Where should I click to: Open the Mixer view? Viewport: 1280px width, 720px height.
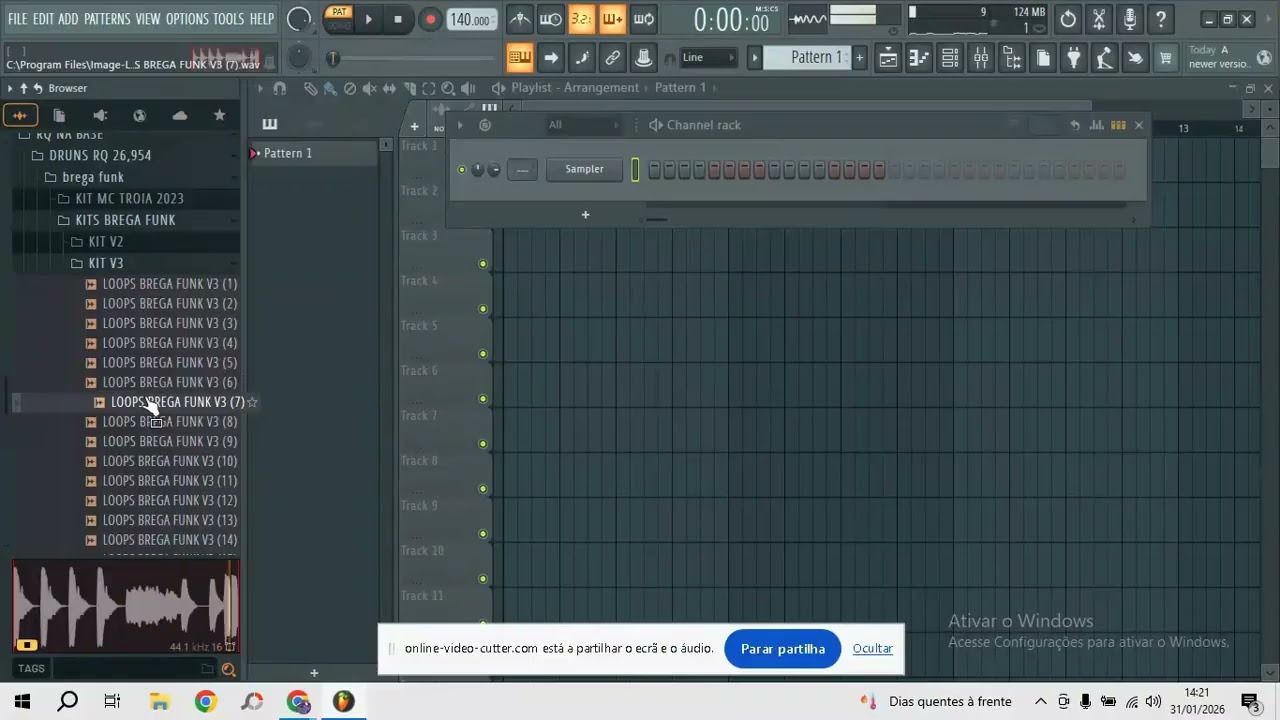click(x=981, y=58)
